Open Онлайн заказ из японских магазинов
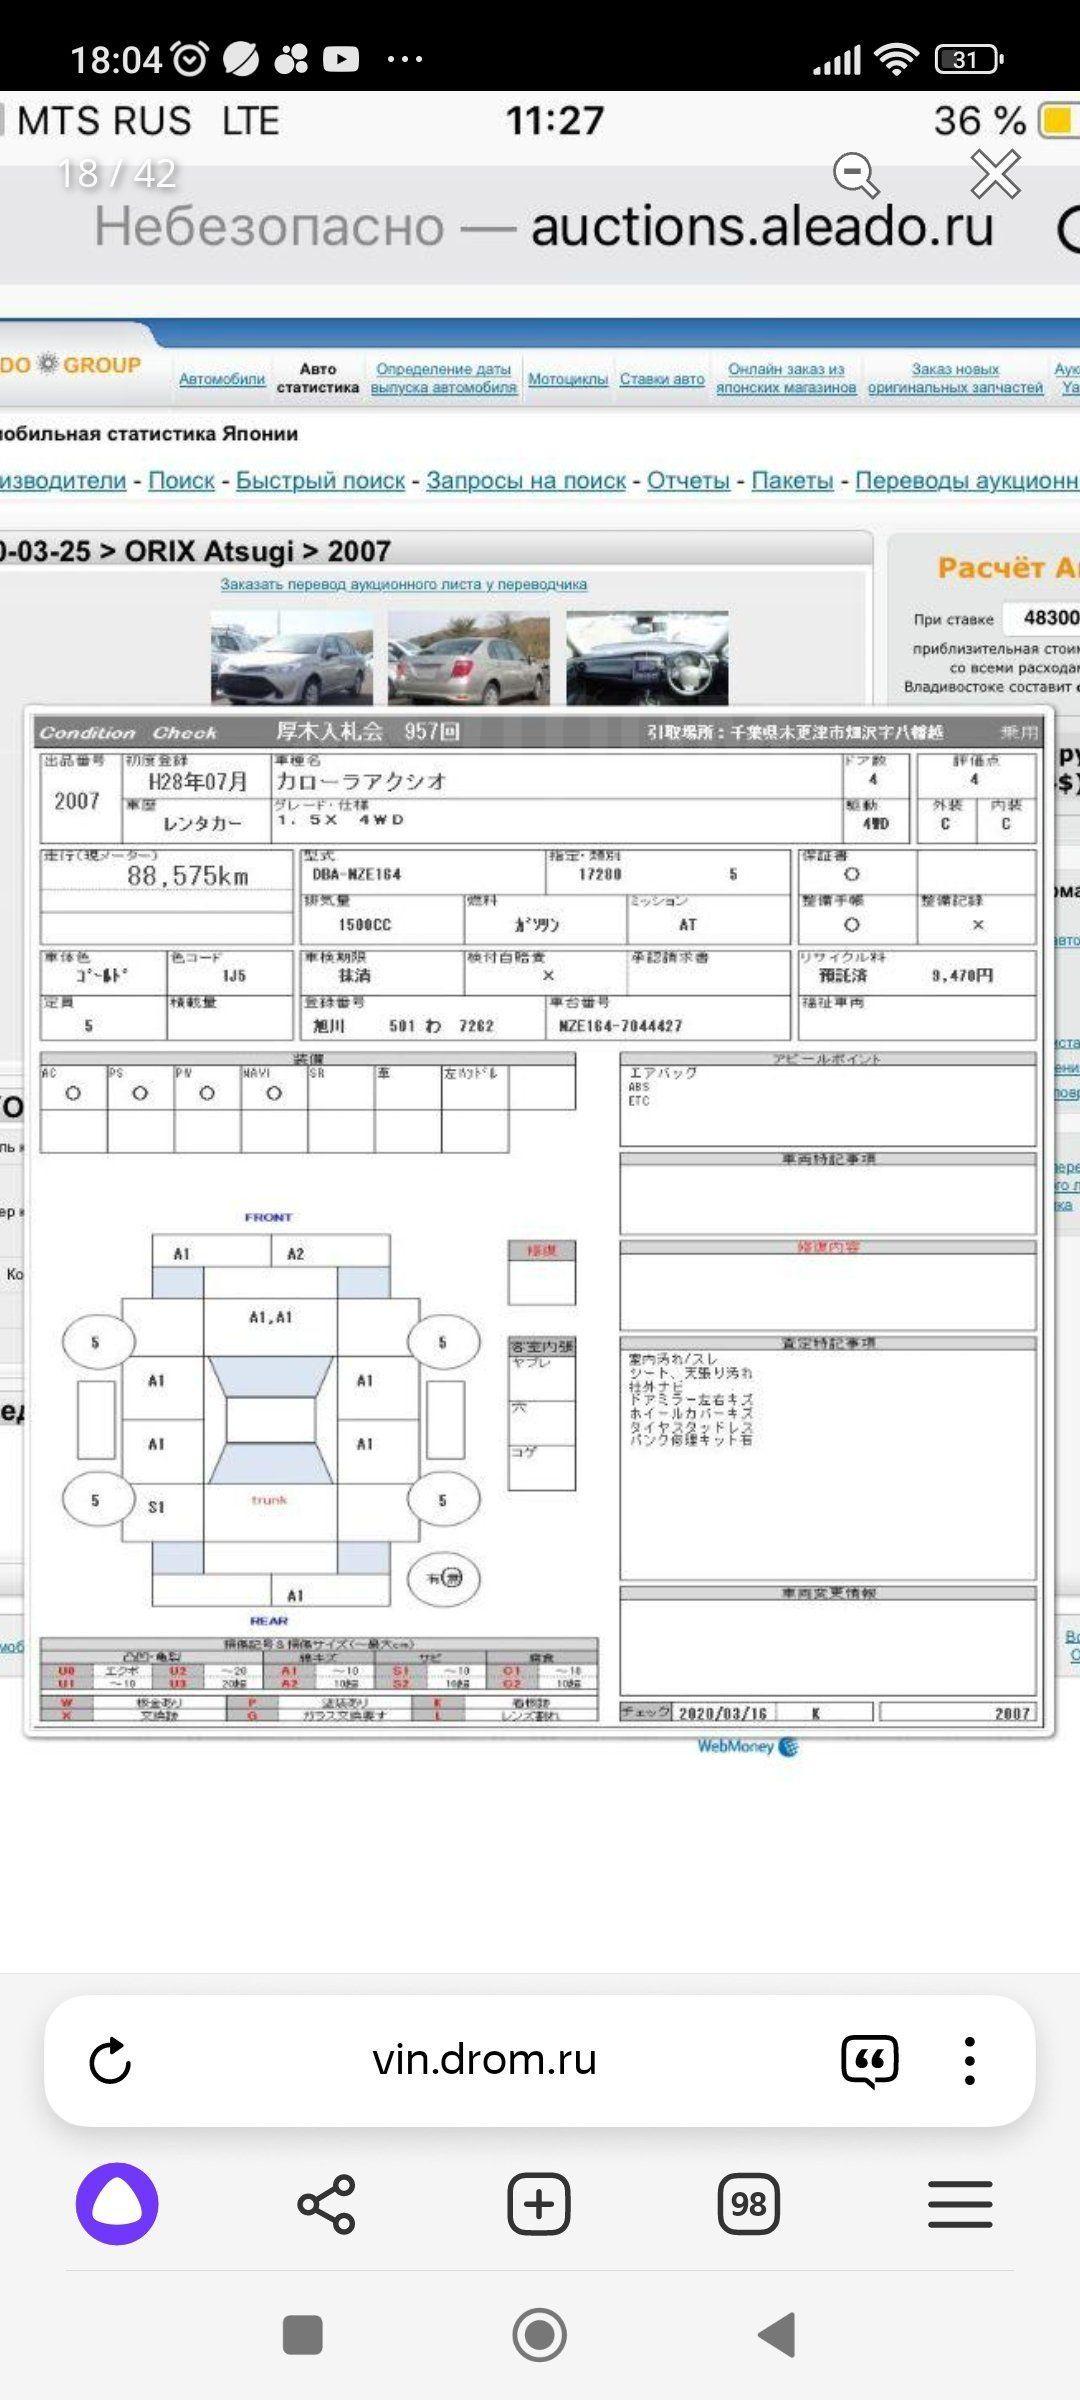 (786, 378)
